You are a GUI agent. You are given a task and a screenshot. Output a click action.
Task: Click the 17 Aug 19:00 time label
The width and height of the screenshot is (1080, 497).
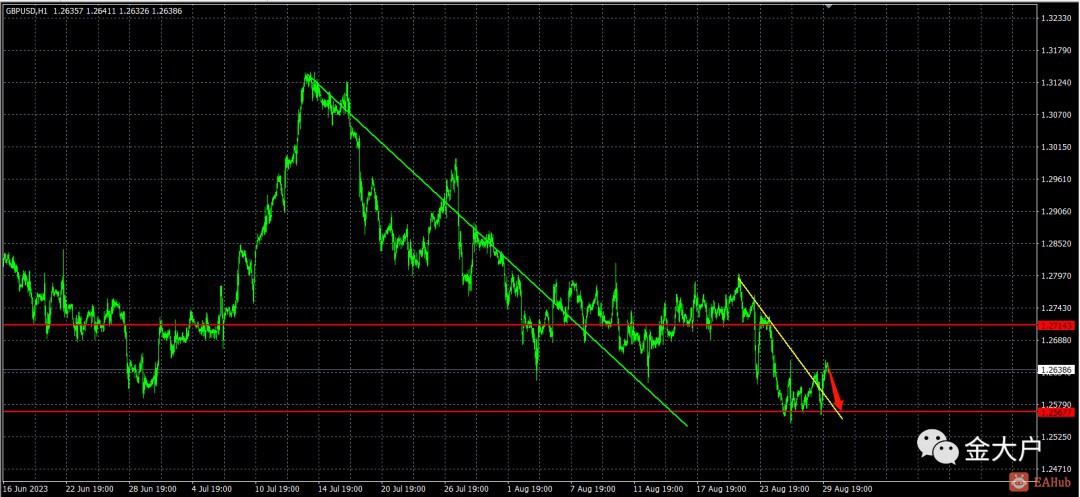tap(721, 489)
